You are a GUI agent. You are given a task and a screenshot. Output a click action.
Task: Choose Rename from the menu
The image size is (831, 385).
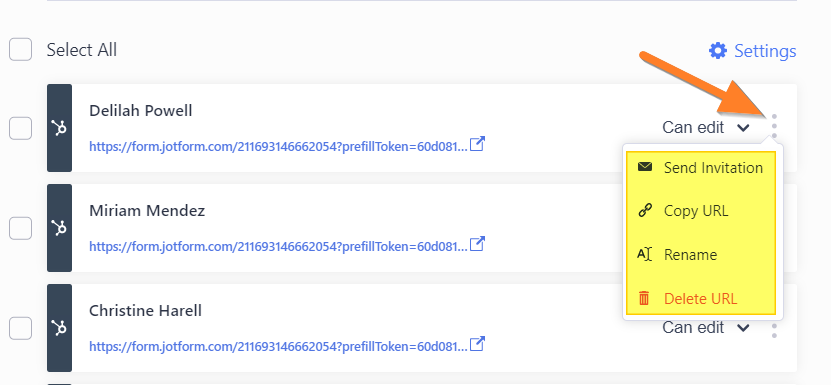tap(701, 255)
